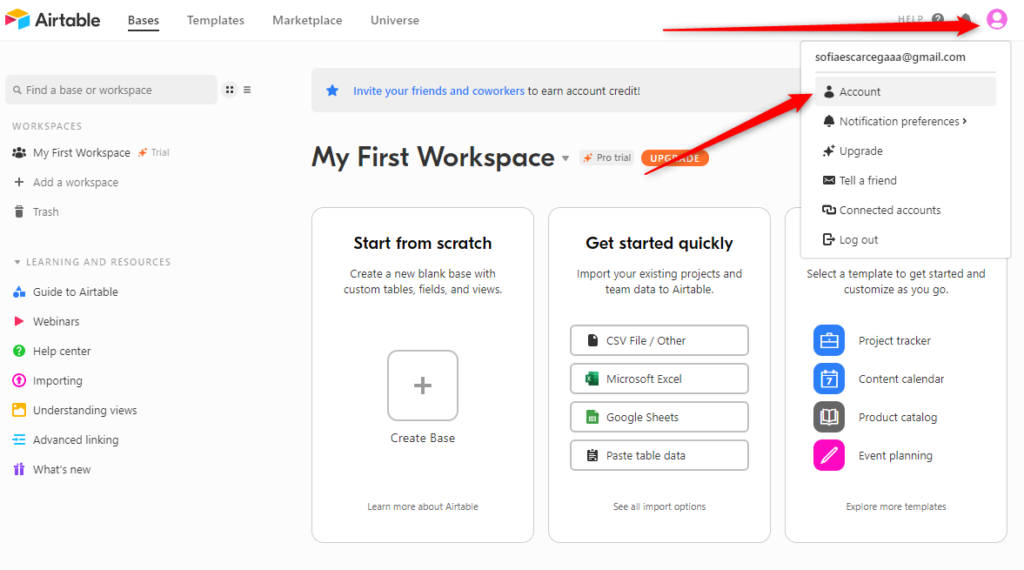Select Tell a friend menu item
This screenshot has width=1024, height=570.
[905, 180]
